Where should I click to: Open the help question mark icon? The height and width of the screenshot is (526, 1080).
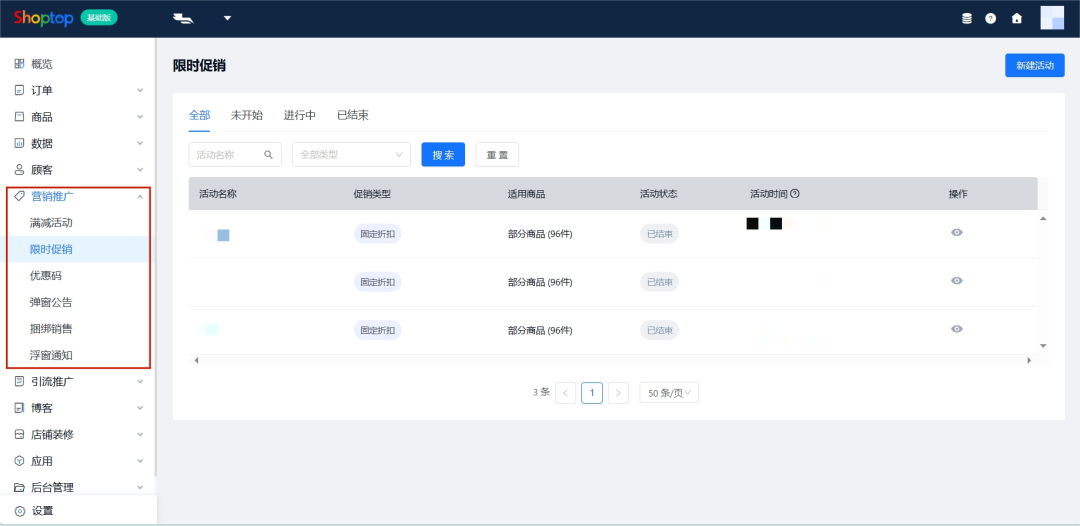click(990, 19)
